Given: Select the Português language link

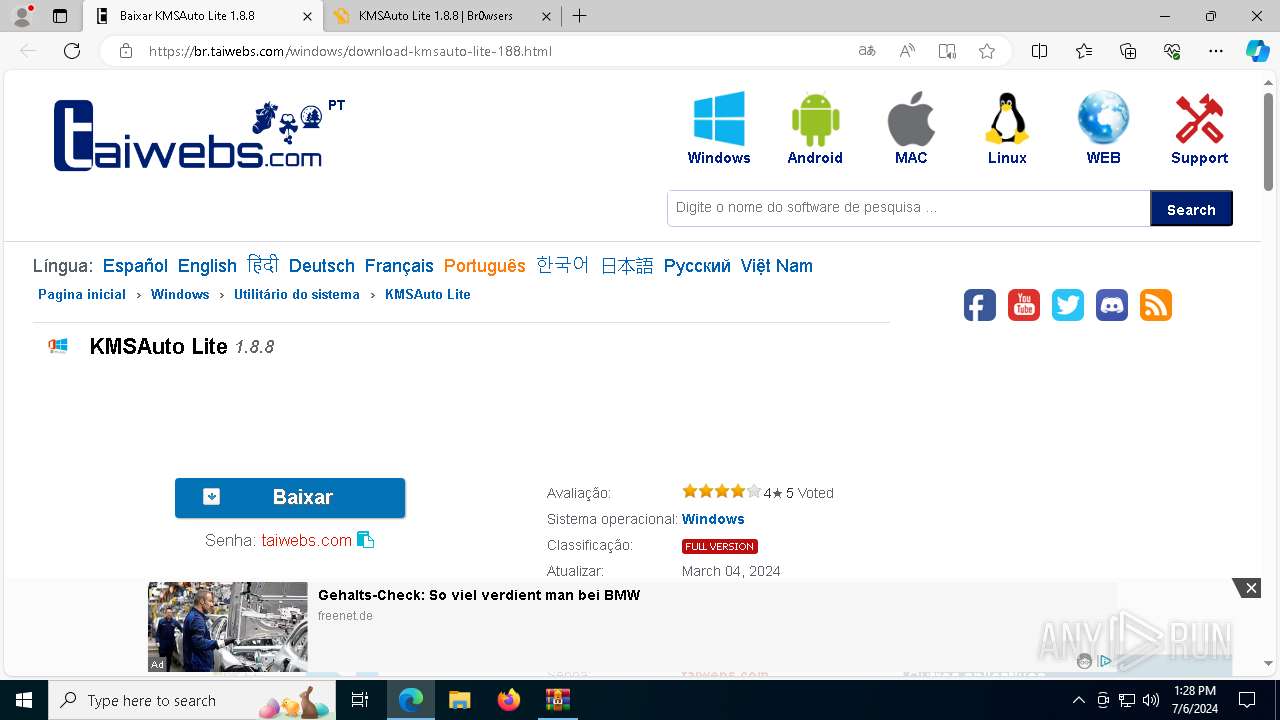Looking at the screenshot, I should click(x=485, y=266).
